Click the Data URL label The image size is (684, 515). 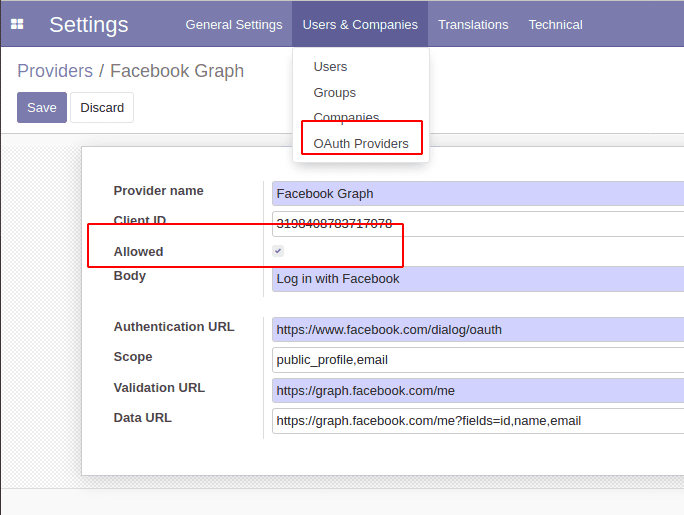[142, 418]
